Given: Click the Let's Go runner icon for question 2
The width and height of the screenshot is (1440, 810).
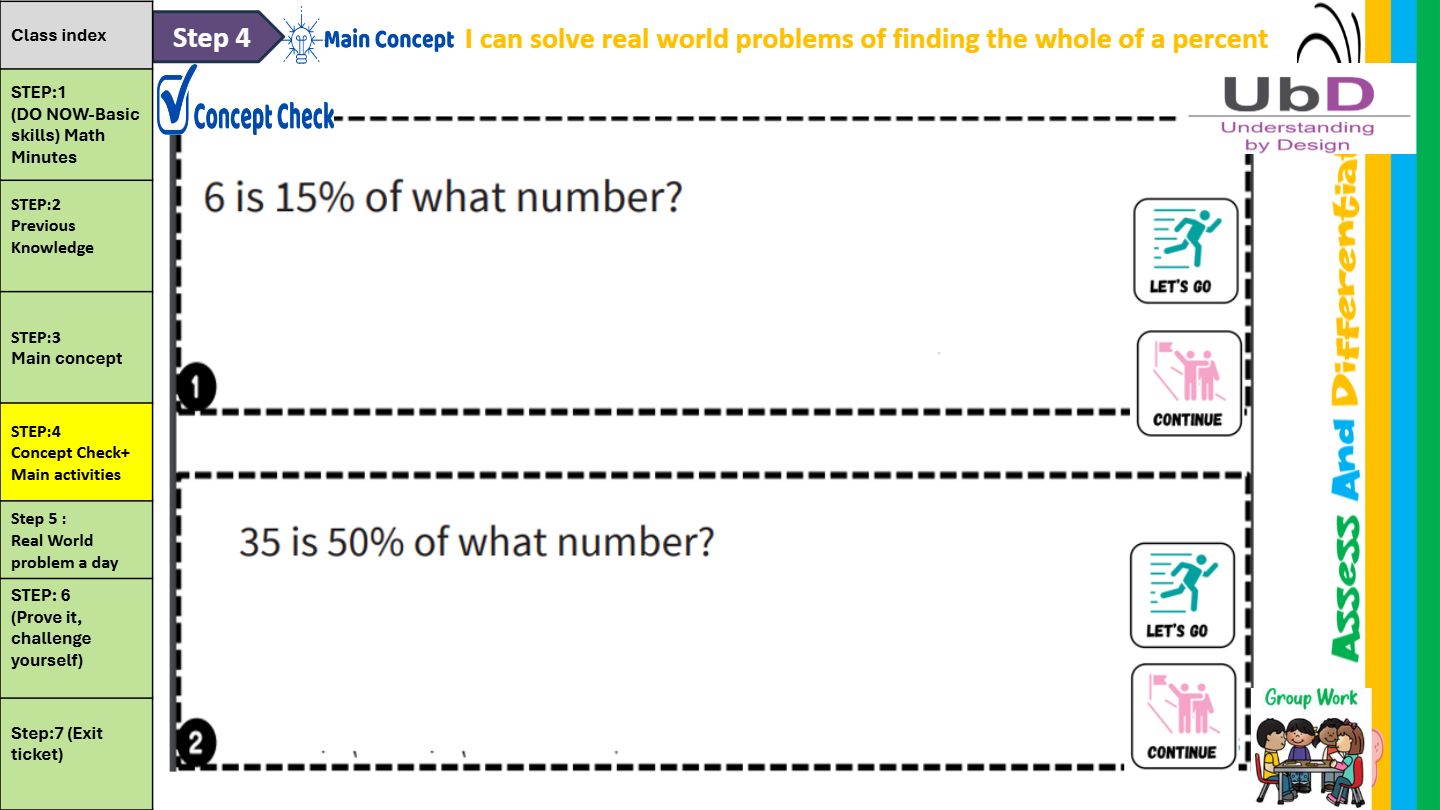Looking at the screenshot, I should coord(1182,595).
